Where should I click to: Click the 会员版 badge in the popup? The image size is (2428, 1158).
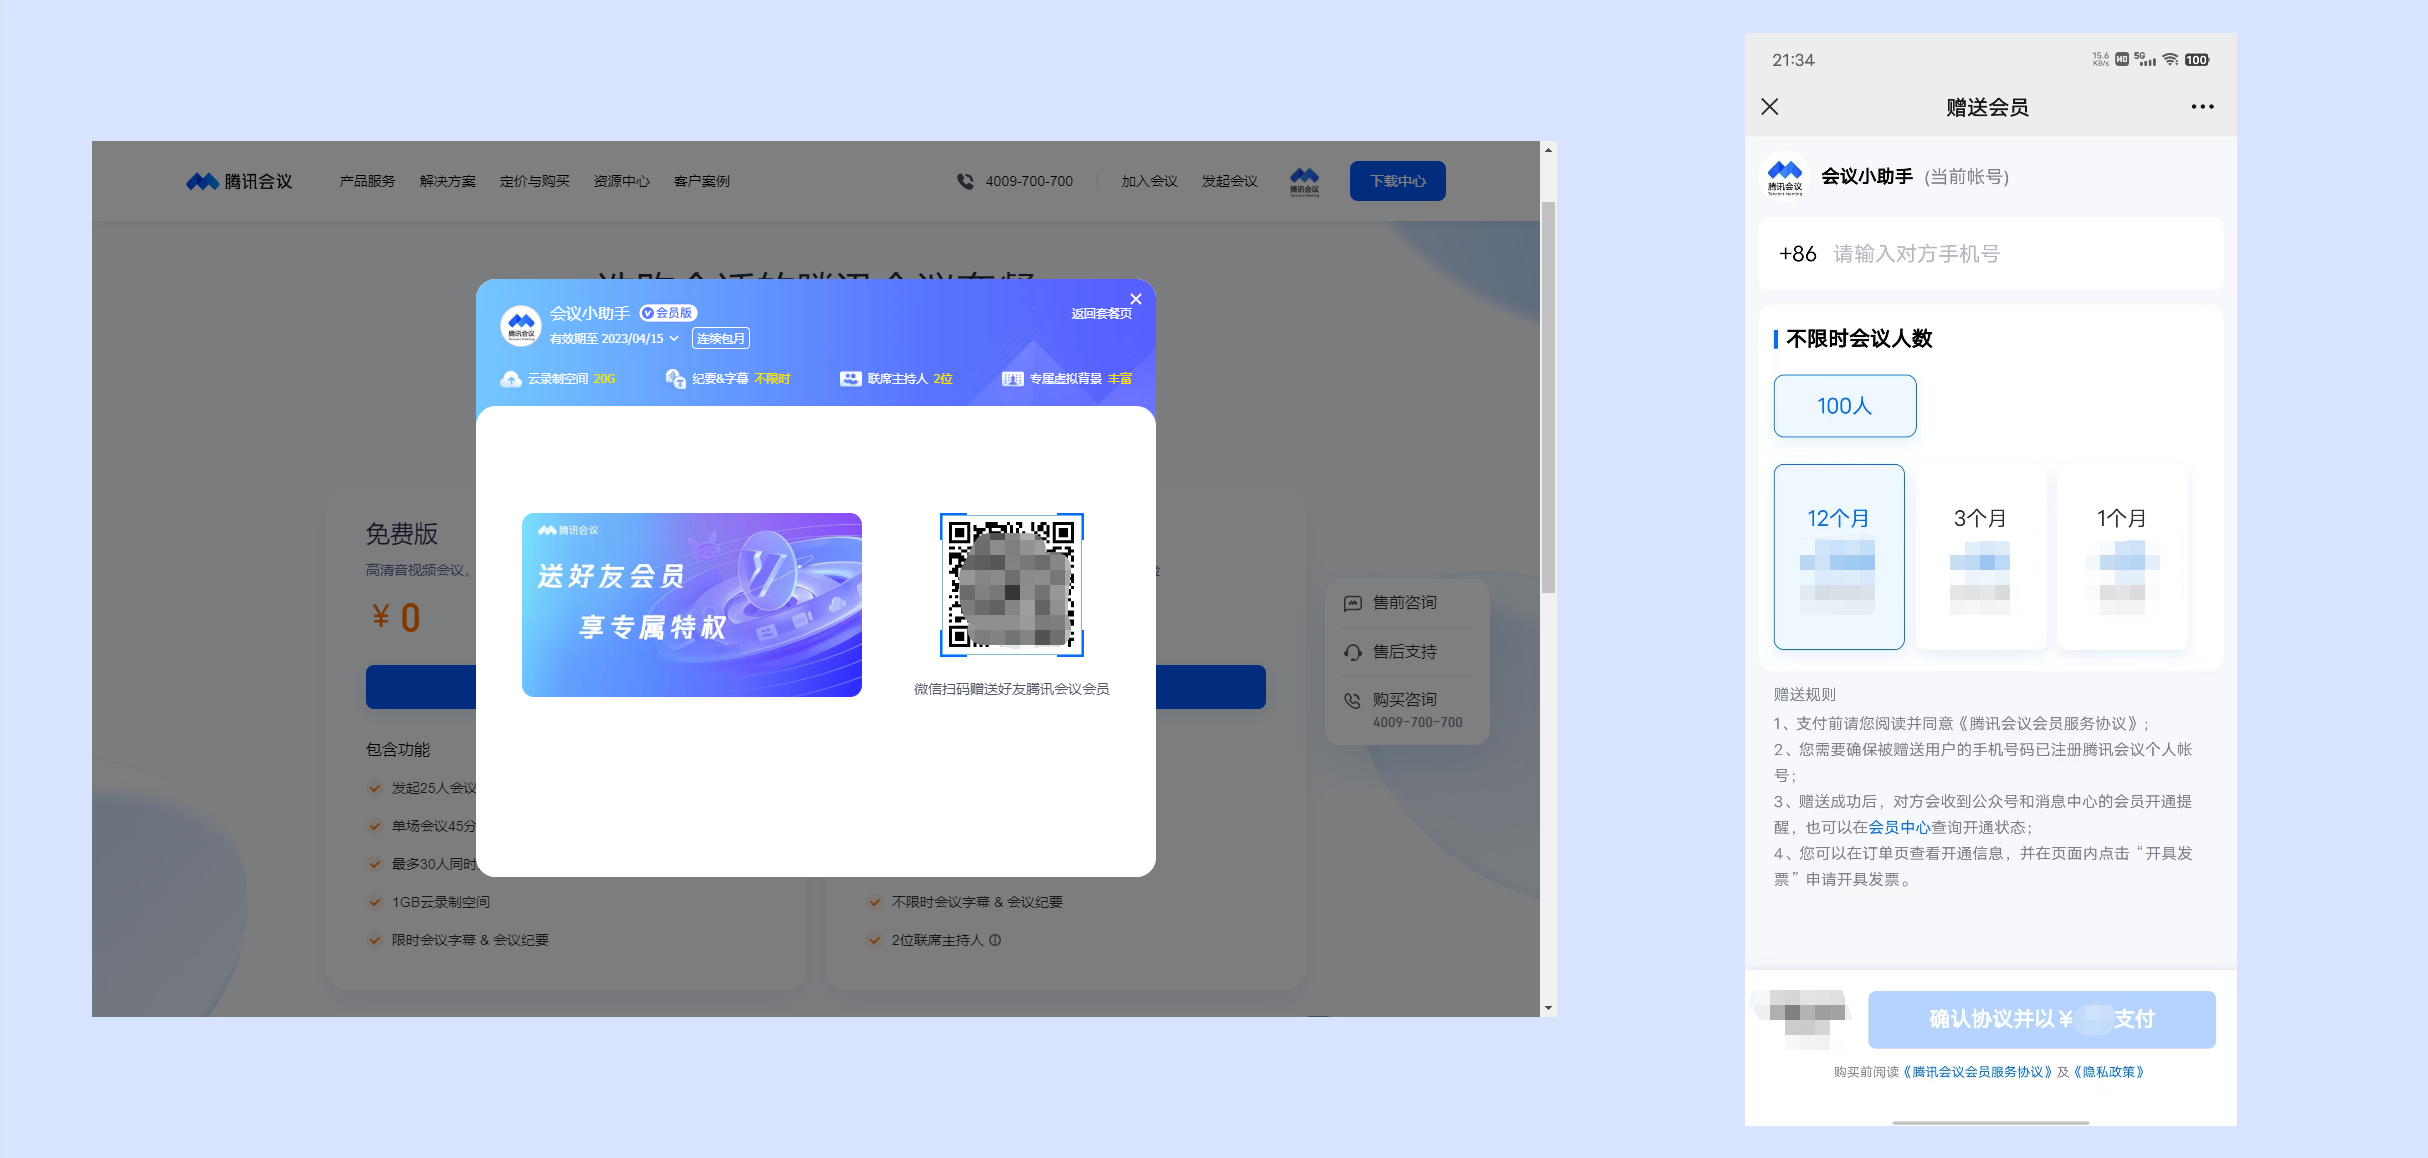click(668, 313)
